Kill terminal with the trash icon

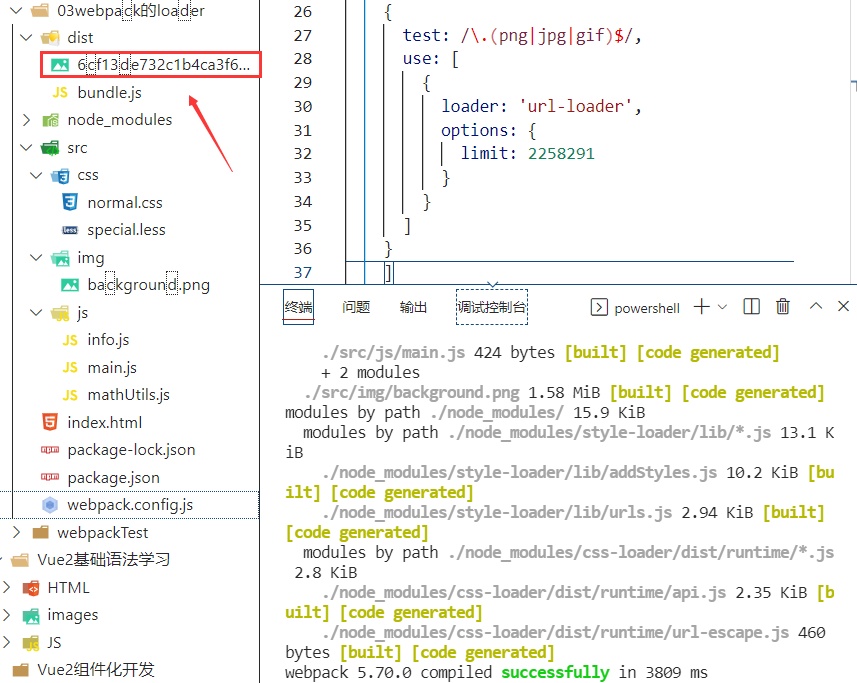click(x=783, y=307)
